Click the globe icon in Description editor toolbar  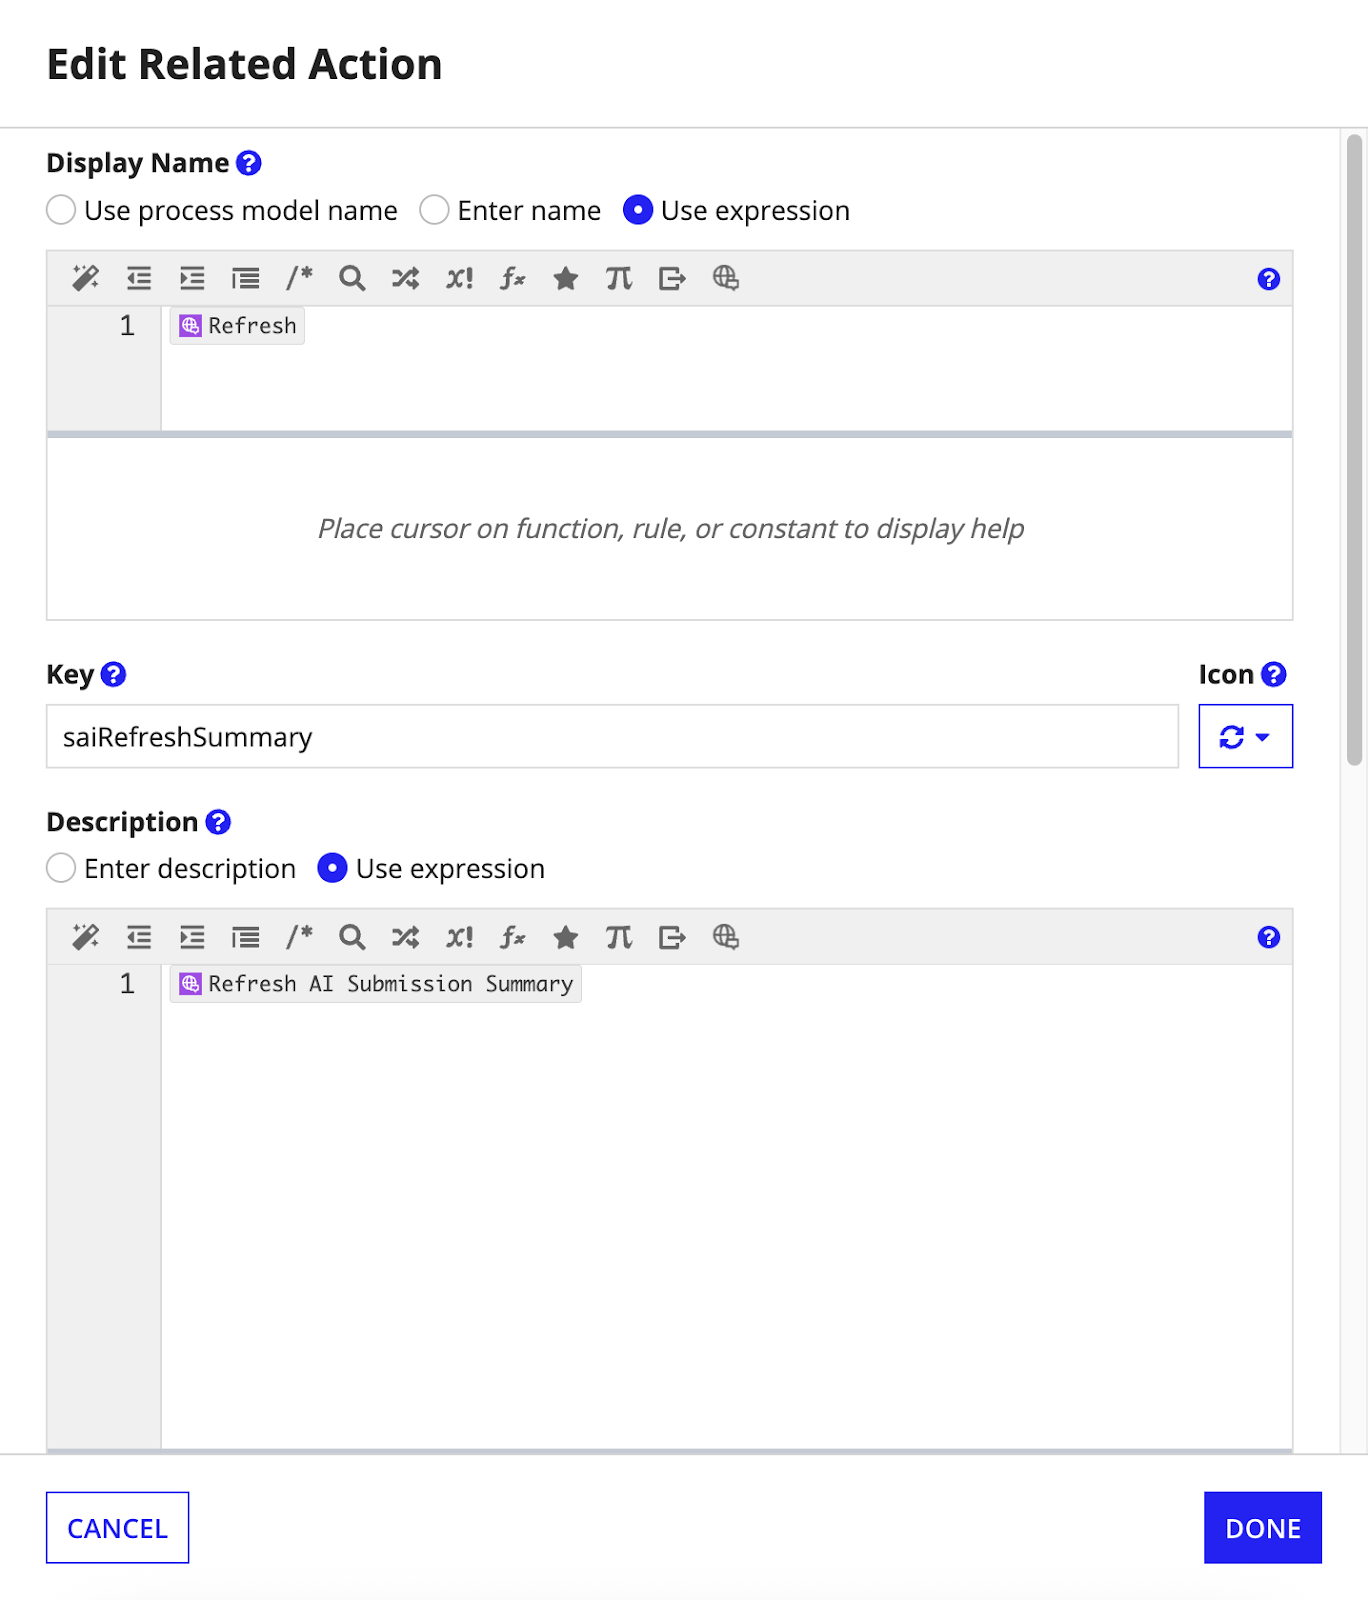pyautogui.click(x=726, y=937)
